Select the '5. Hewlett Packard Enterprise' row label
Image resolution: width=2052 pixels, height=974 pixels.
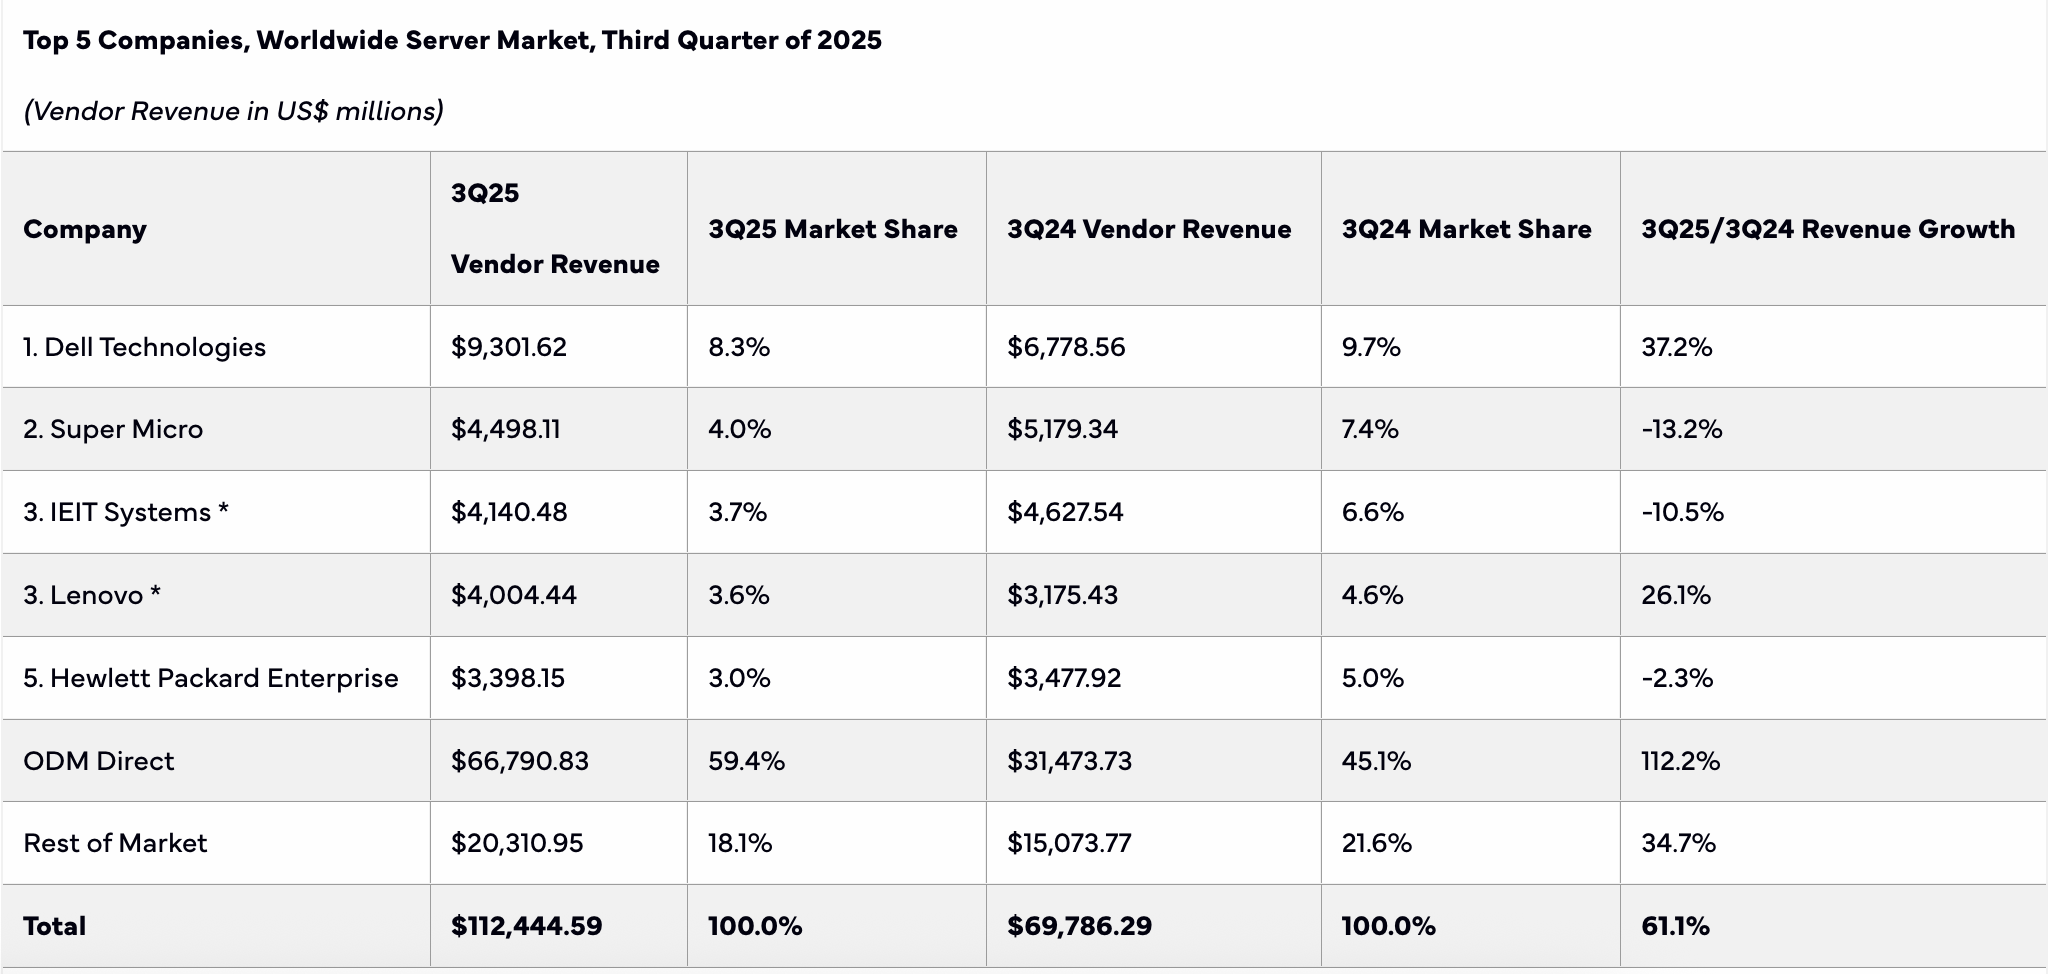point(211,678)
